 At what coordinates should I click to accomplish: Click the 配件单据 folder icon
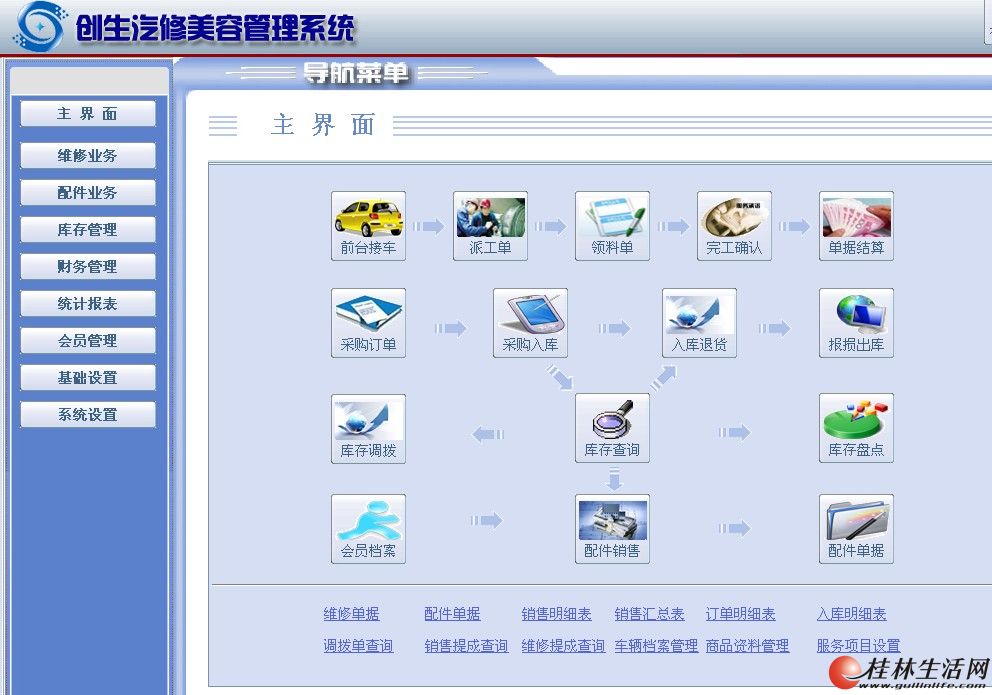(x=856, y=529)
